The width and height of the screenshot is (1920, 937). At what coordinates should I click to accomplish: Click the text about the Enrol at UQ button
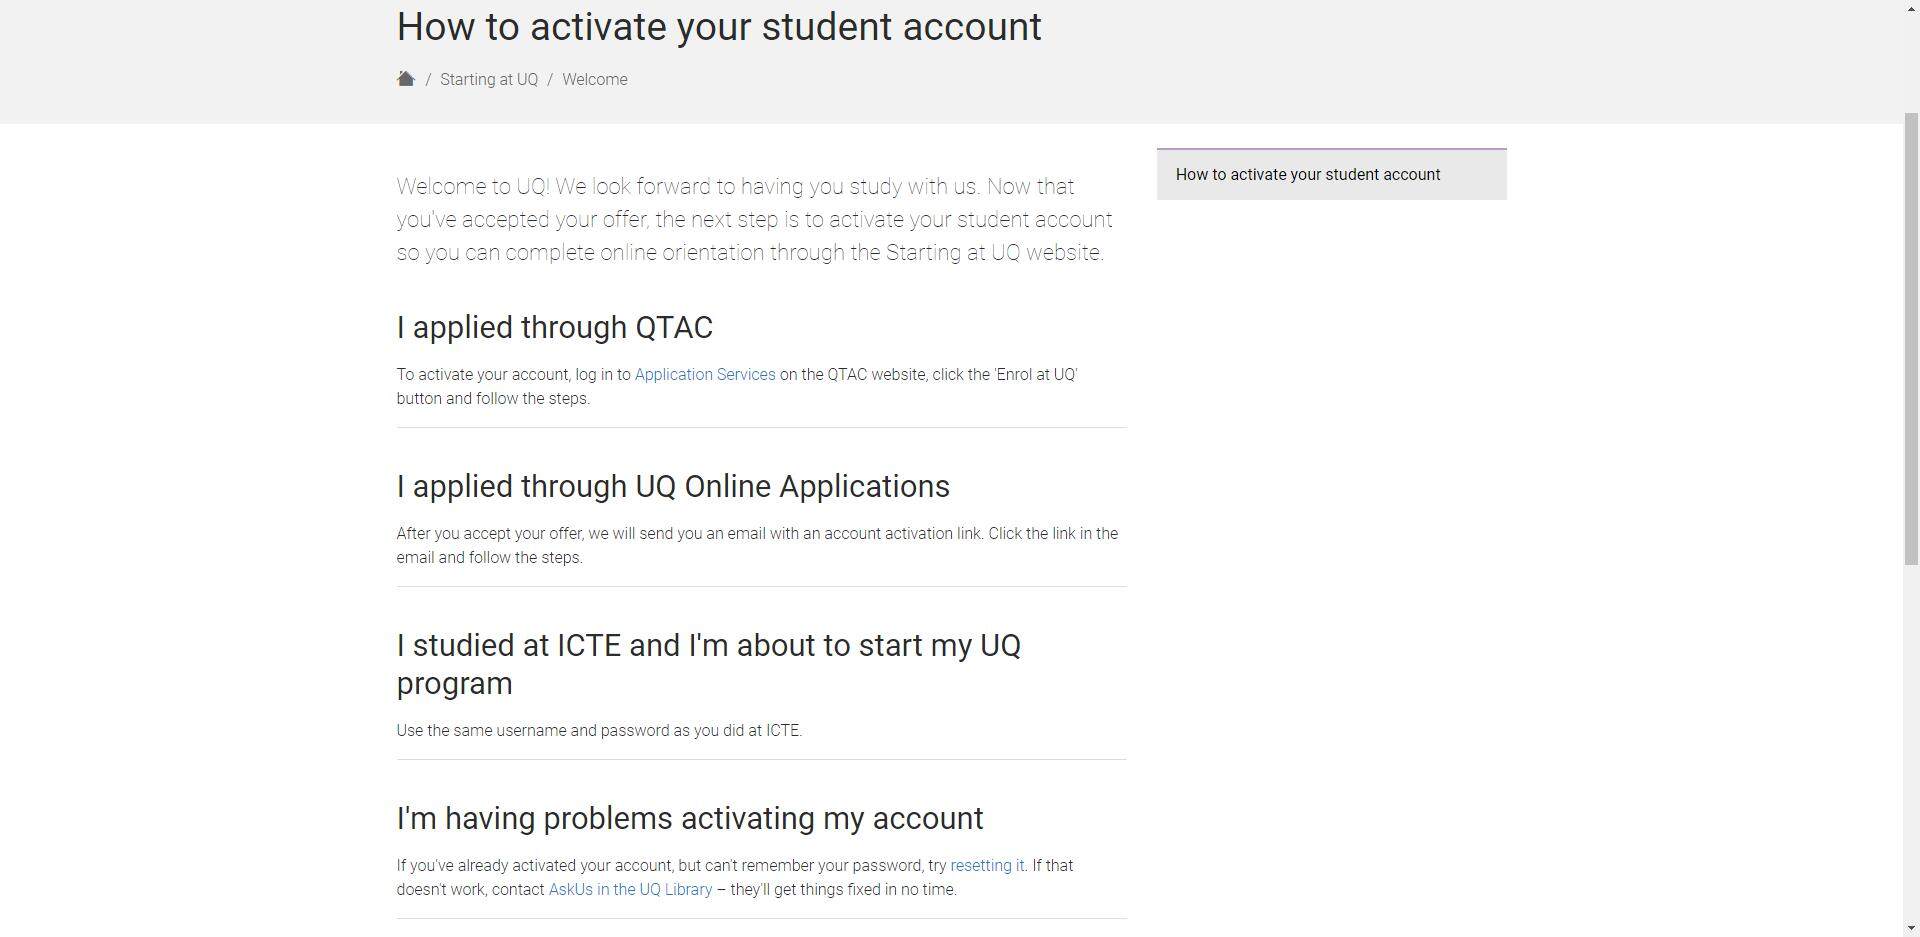(x=737, y=387)
